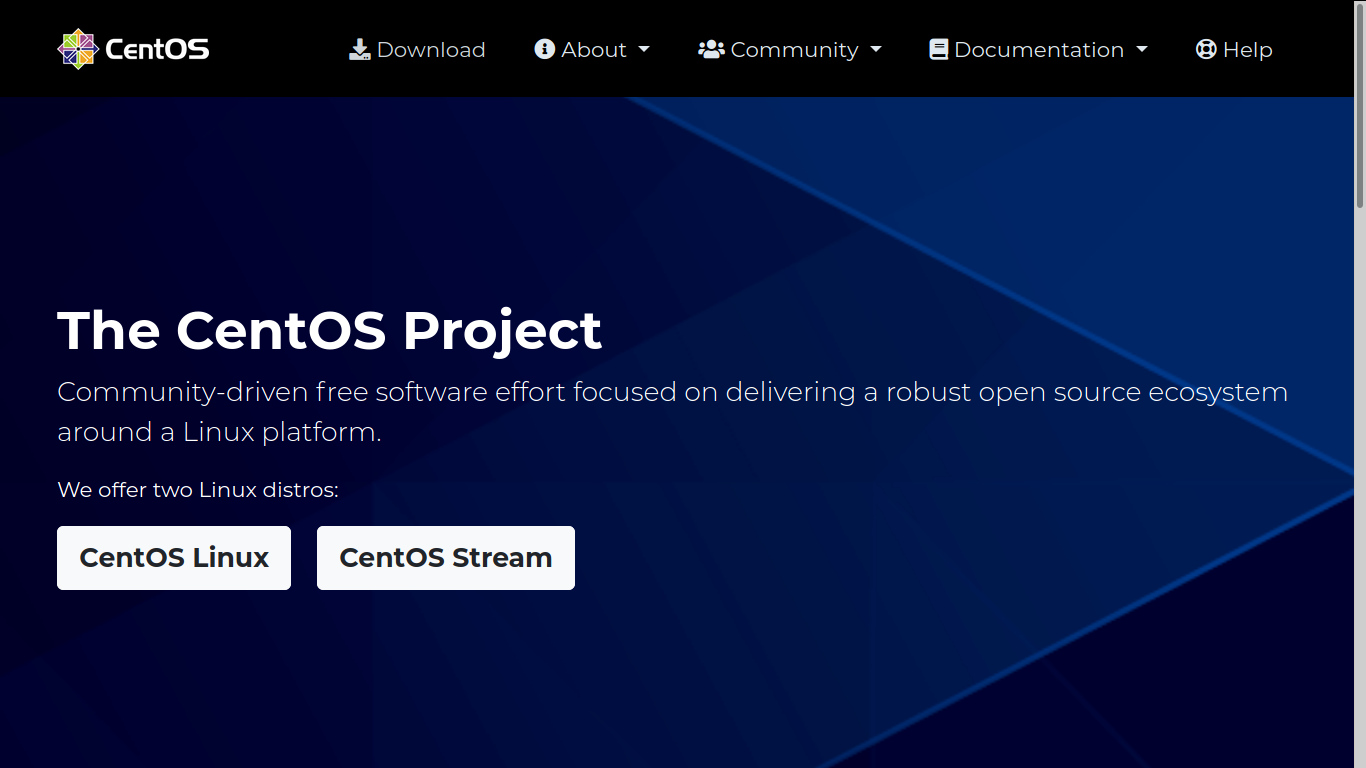Click the lifebuoy icon beside Help
This screenshot has height=768, width=1366.
tap(1206, 49)
